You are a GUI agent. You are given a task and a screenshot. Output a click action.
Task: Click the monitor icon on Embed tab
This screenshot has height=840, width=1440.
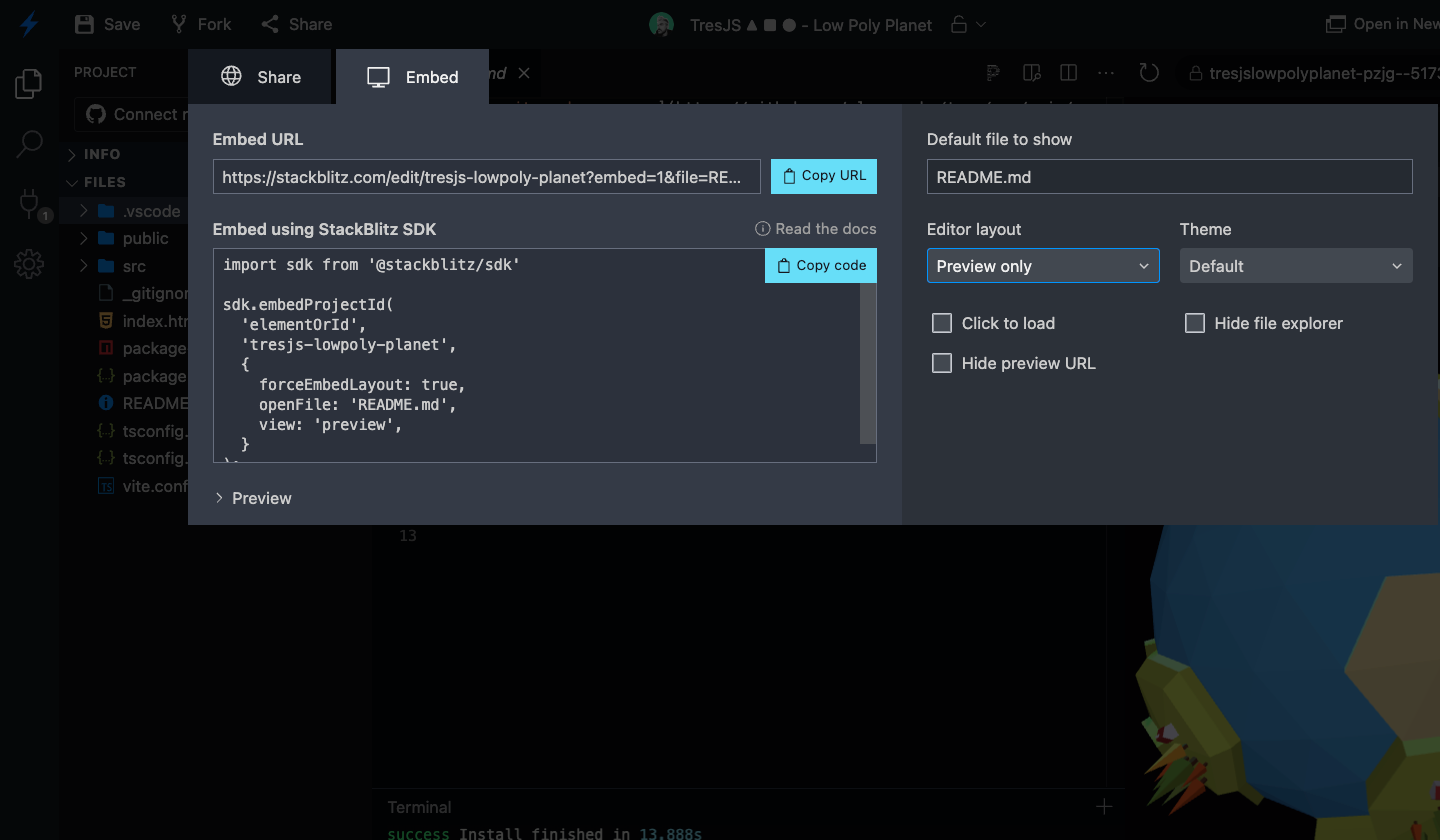tap(378, 77)
